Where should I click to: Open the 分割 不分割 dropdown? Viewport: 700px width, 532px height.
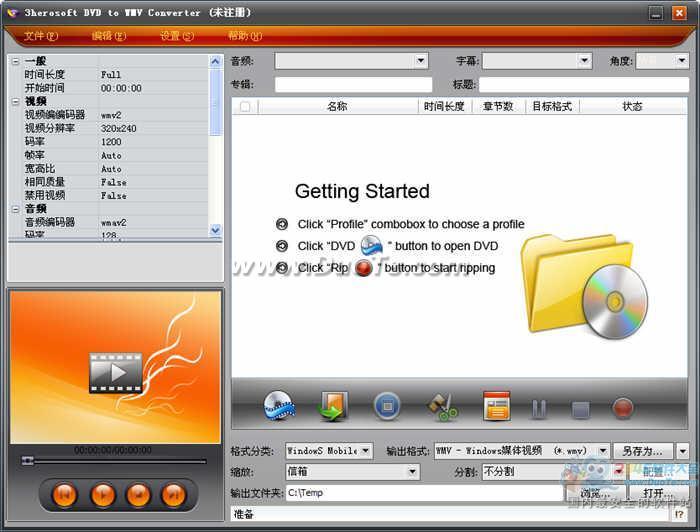coord(618,472)
